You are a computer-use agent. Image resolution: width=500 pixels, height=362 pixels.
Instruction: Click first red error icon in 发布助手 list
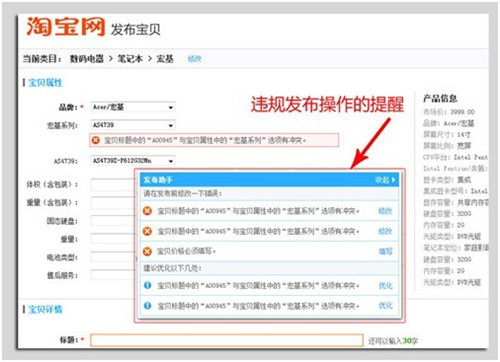147,211
